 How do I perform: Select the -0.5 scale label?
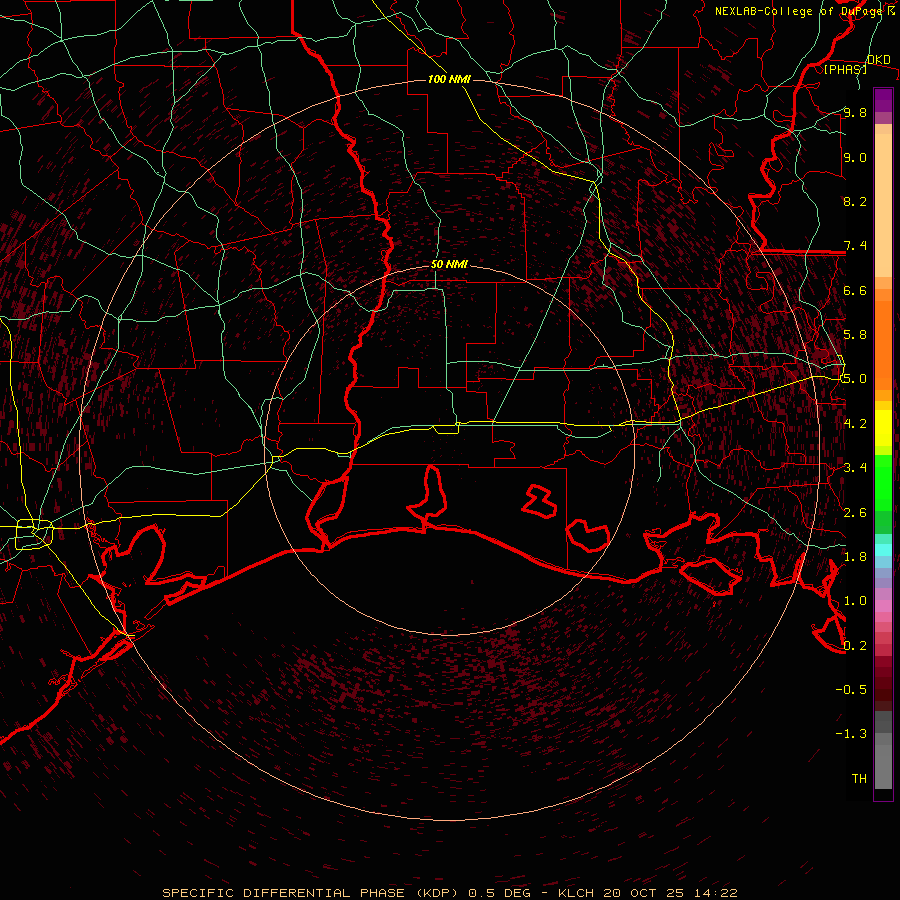(x=851, y=690)
